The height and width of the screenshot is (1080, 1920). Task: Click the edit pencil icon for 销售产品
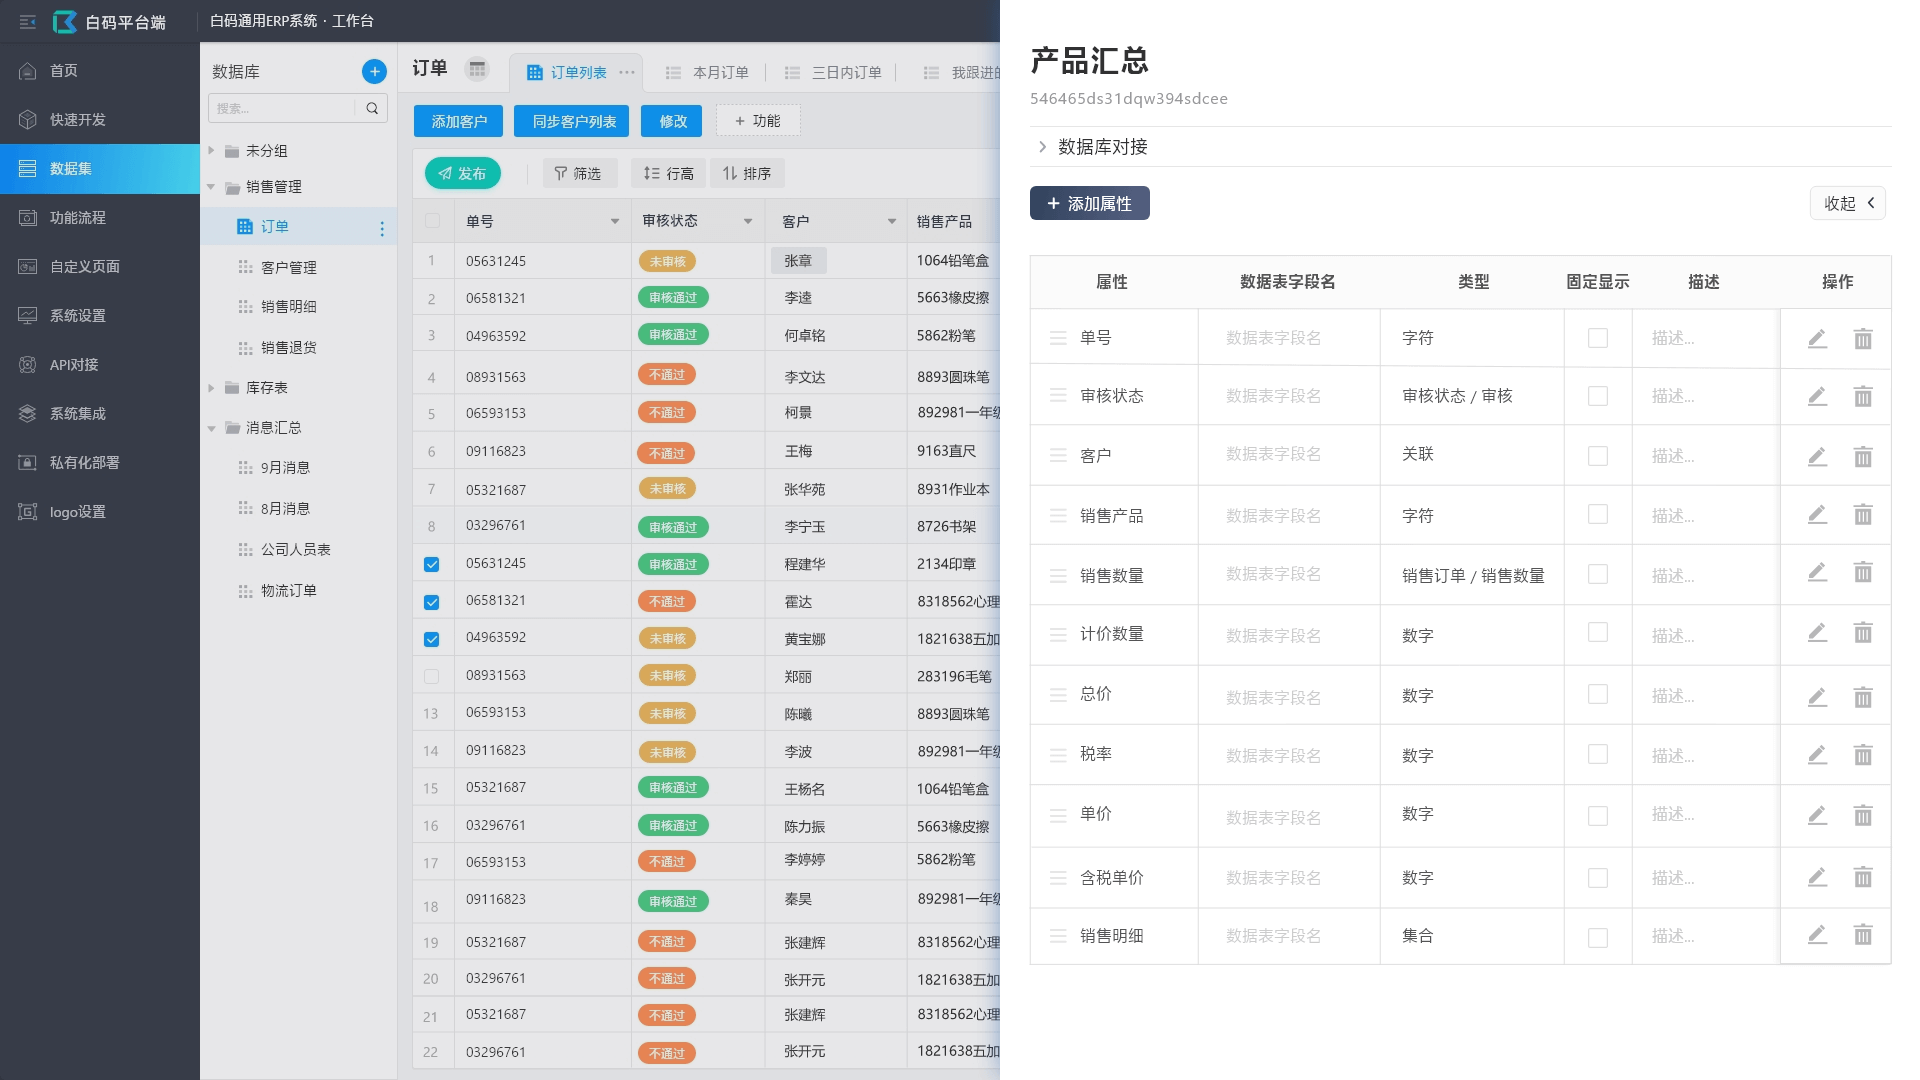click(1817, 514)
